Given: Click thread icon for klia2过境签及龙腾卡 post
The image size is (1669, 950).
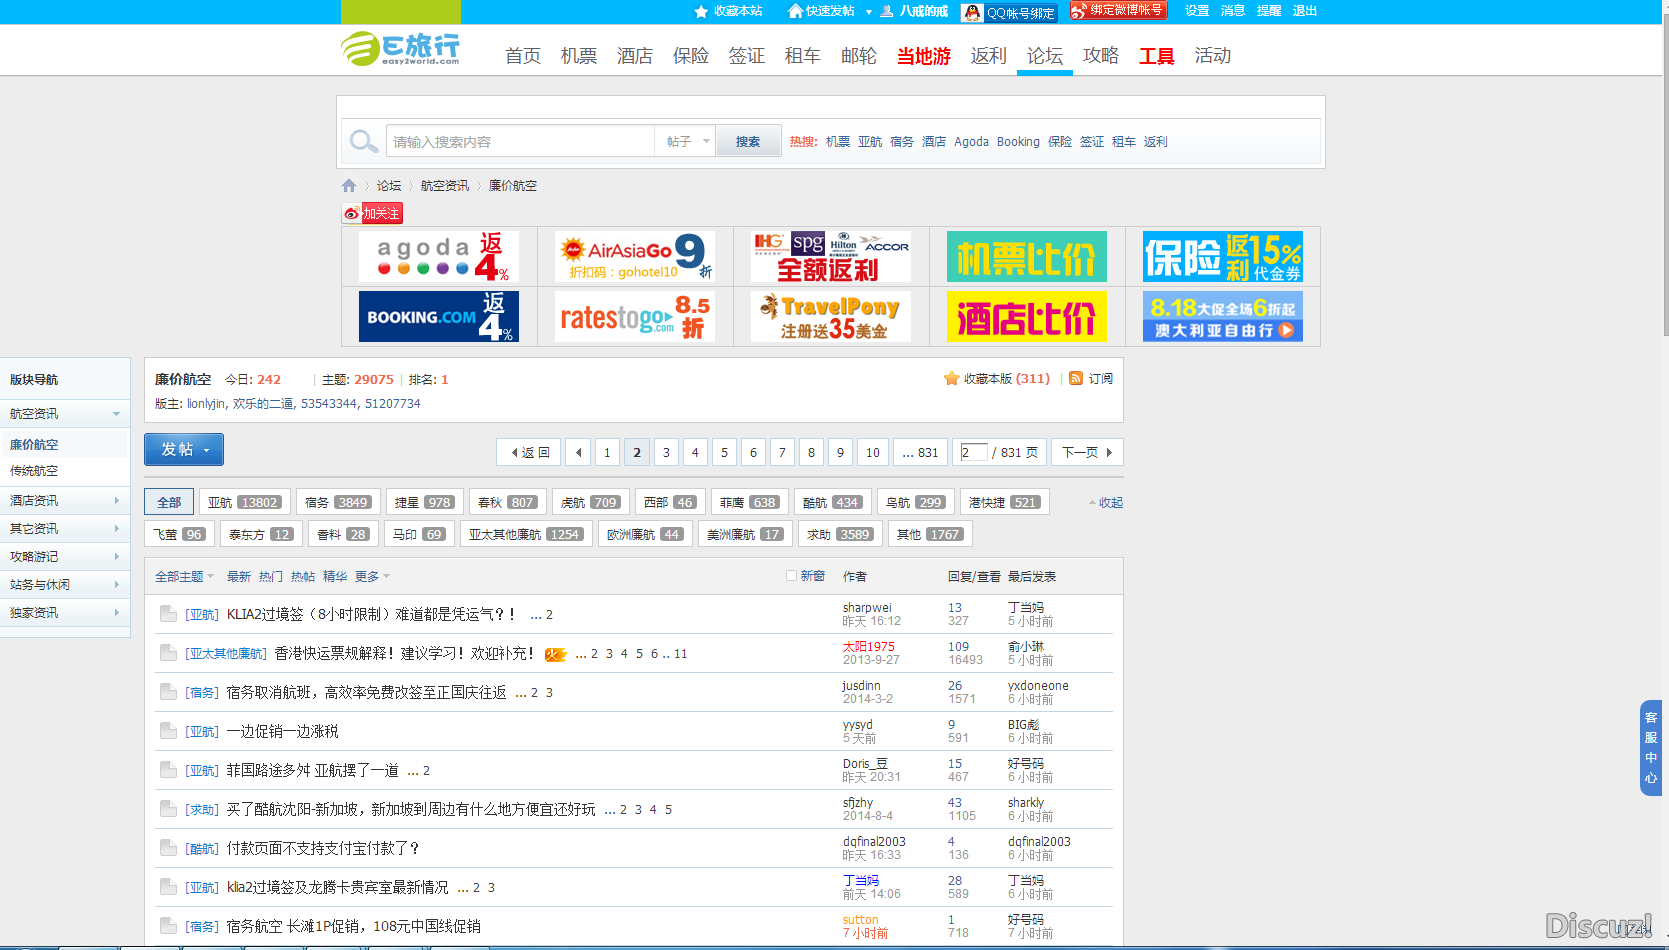Looking at the screenshot, I should click(x=168, y=886).
